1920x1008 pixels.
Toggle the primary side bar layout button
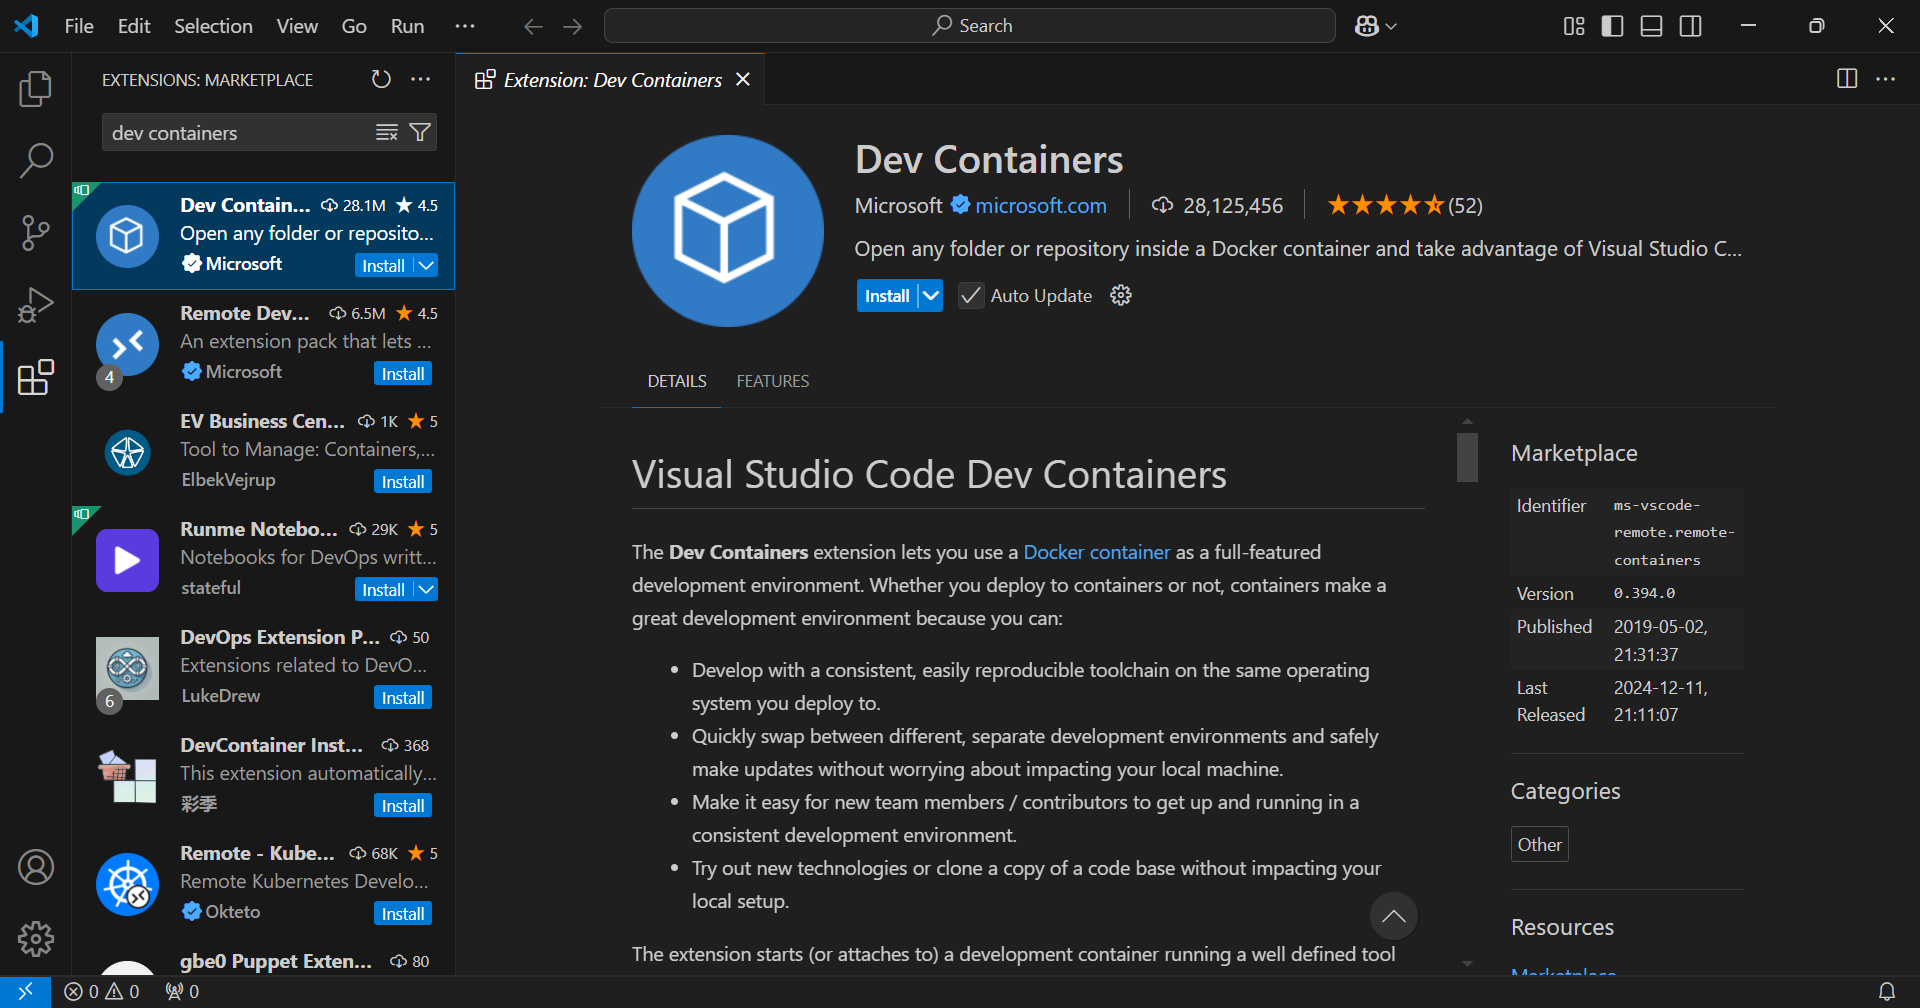click(1612, 26)
